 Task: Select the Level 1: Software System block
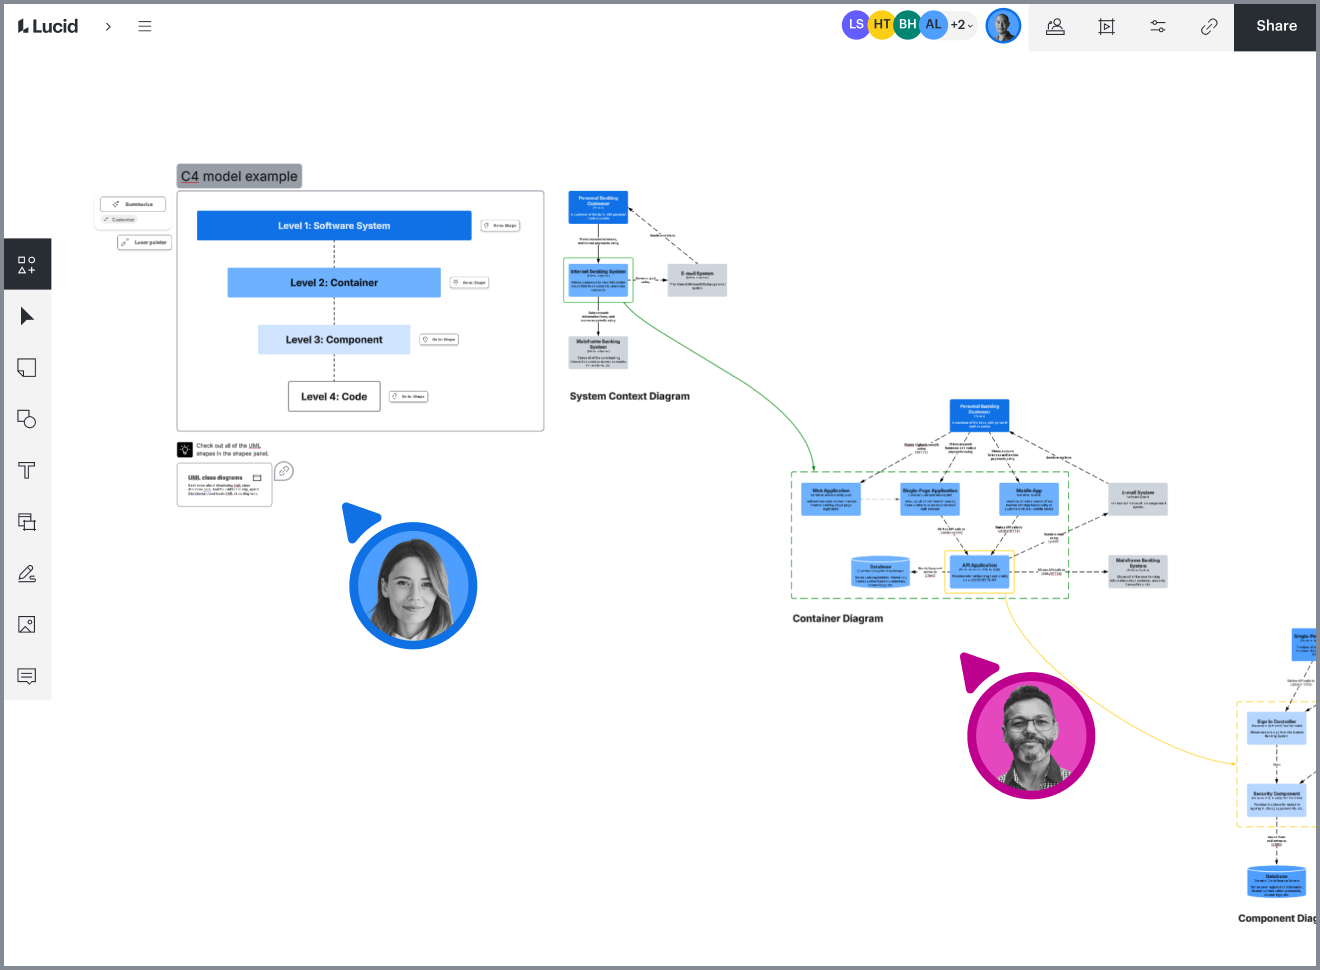[334, 226]
